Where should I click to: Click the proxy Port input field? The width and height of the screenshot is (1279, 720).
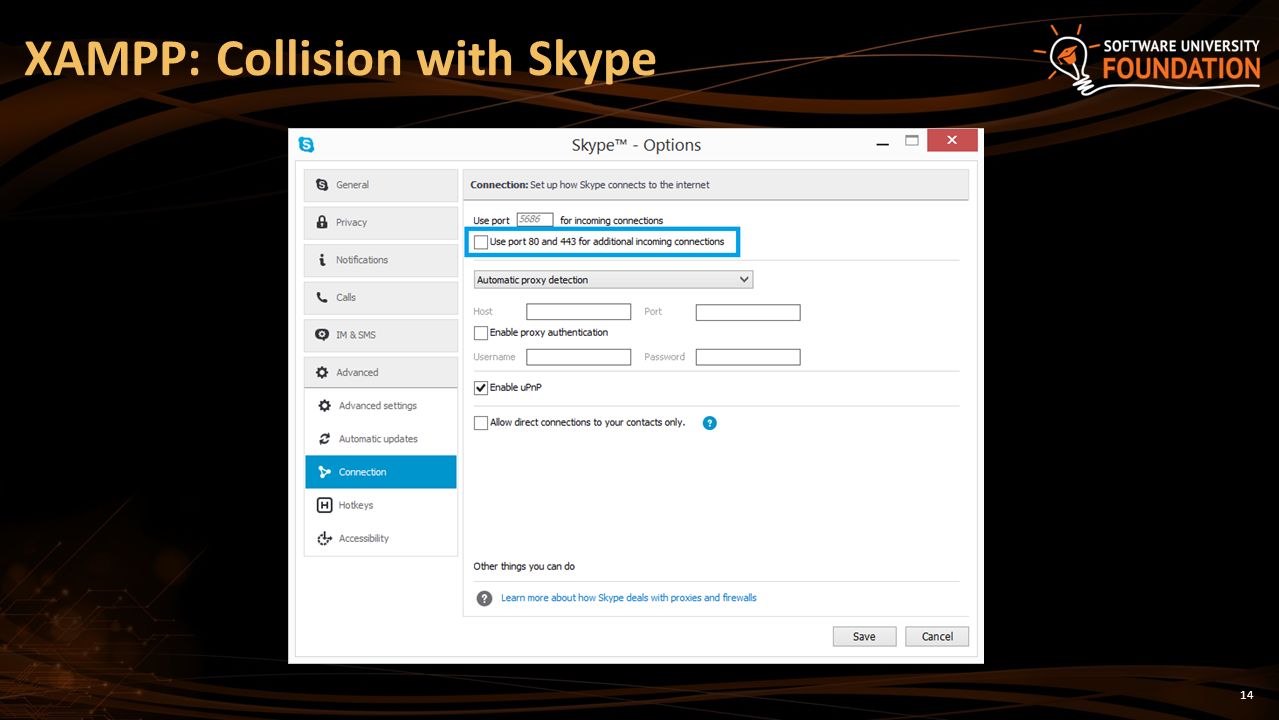pos(748,312)
